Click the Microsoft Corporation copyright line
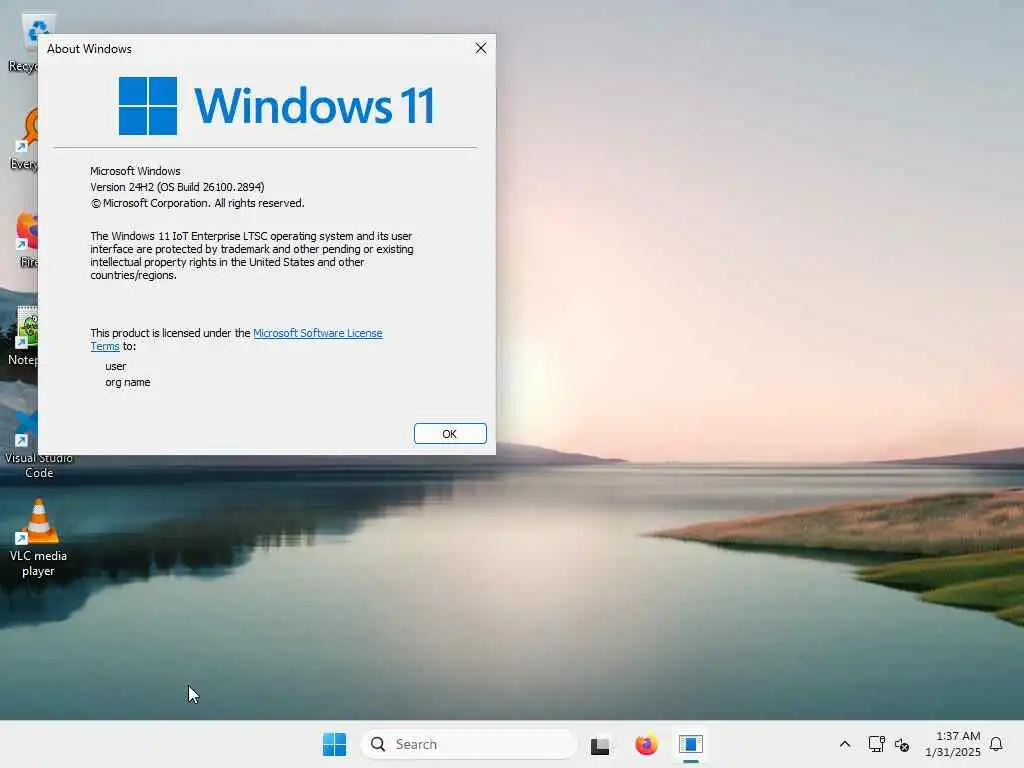The width and height of the screenshot is (1024, 768). pyautogui.click(x=197, y=203)
